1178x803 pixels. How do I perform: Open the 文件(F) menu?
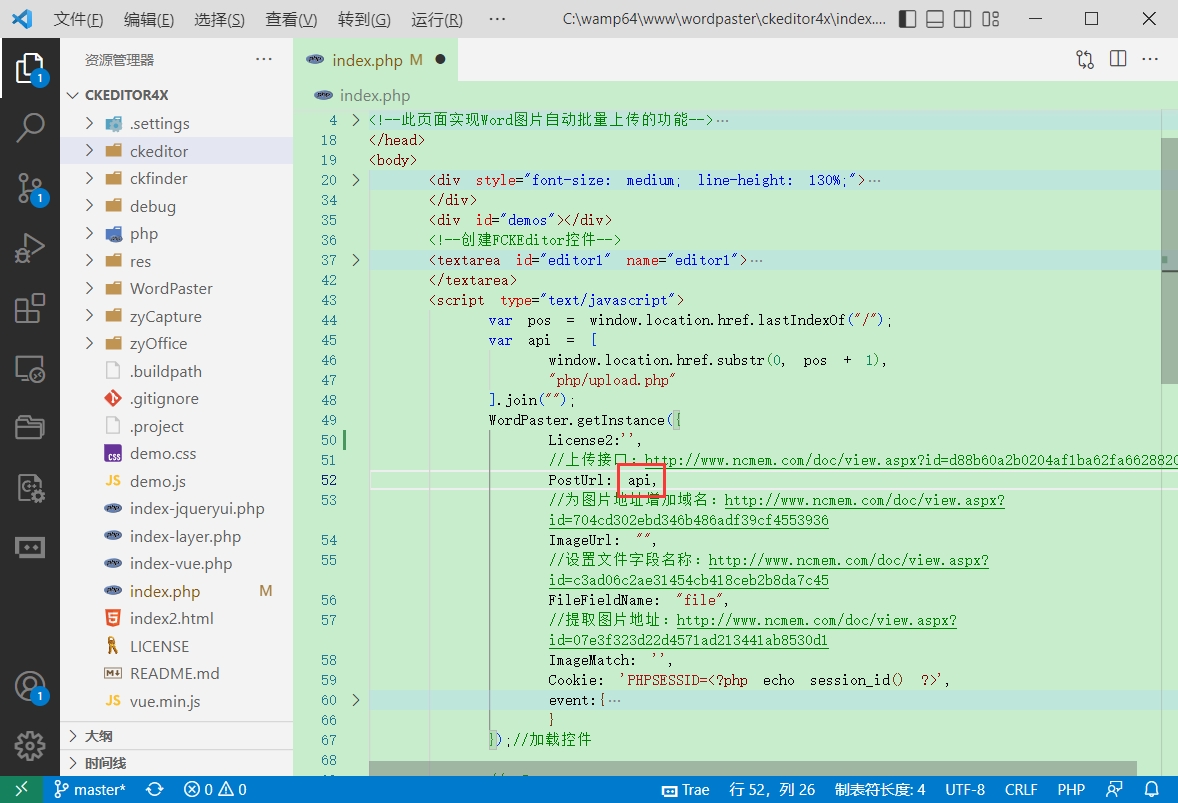78,20
